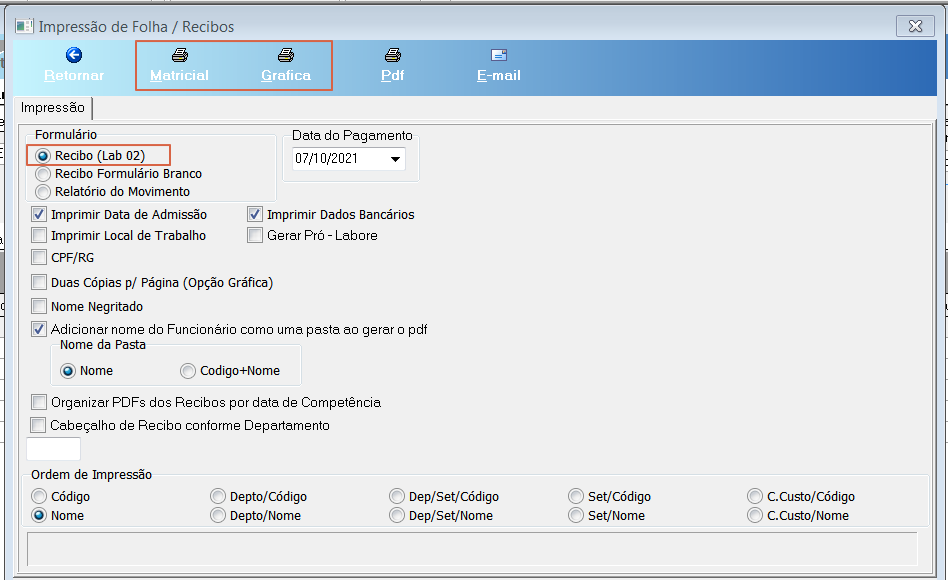This screenshot has width=948, height=580.
Task: Choose Nome print order
Action: (x=39, y=516)
